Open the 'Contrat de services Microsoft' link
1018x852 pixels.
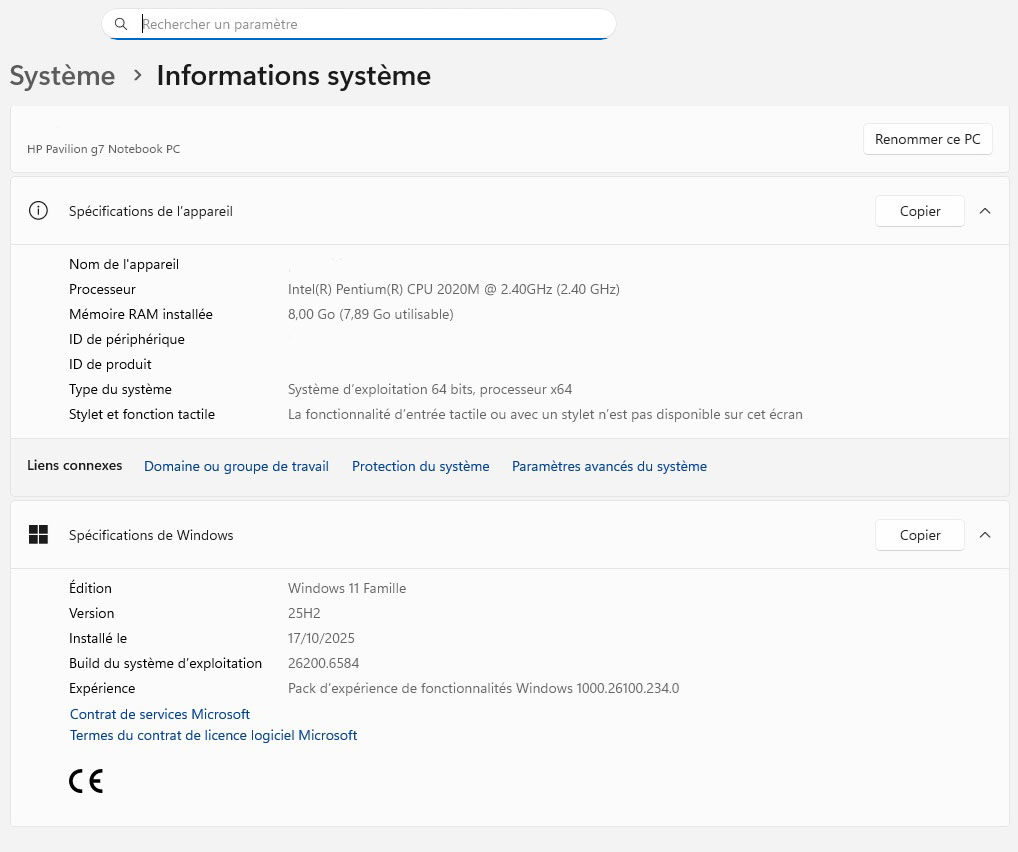coord(160,714)
